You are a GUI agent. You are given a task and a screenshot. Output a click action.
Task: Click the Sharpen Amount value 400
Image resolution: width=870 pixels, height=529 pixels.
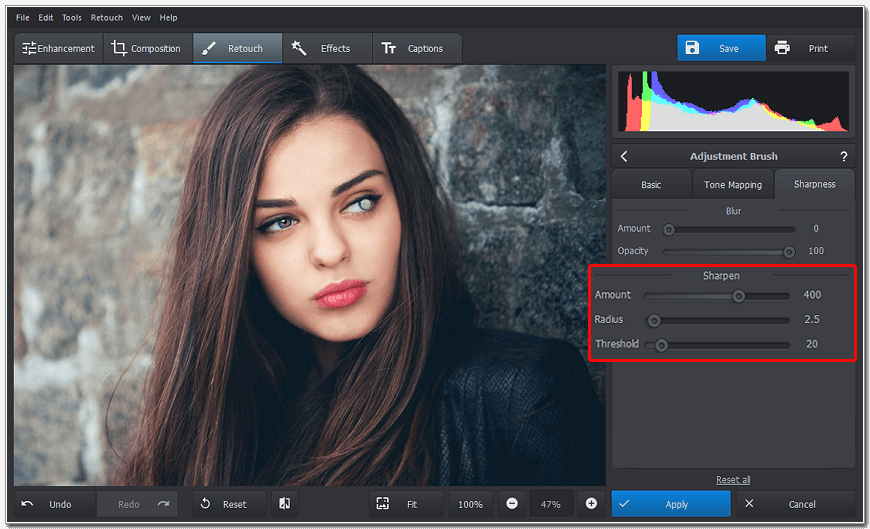click(812, 295)
